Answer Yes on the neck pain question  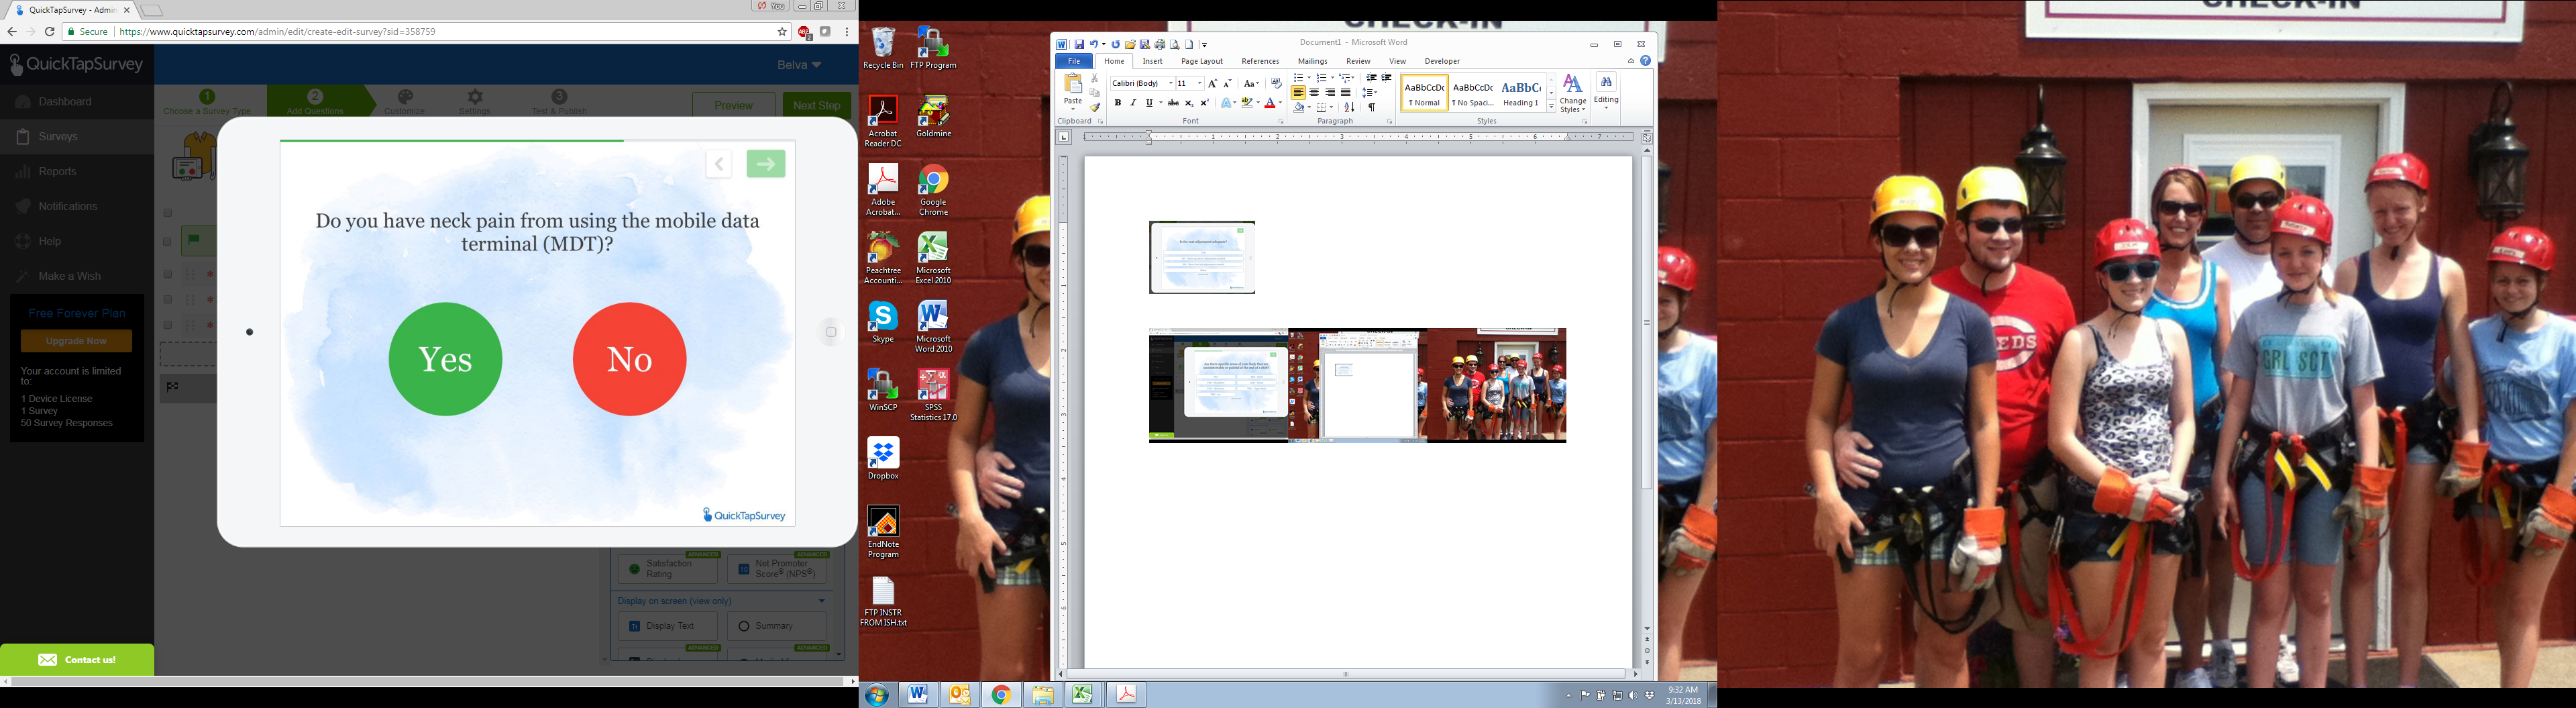(x=445, y=359)
